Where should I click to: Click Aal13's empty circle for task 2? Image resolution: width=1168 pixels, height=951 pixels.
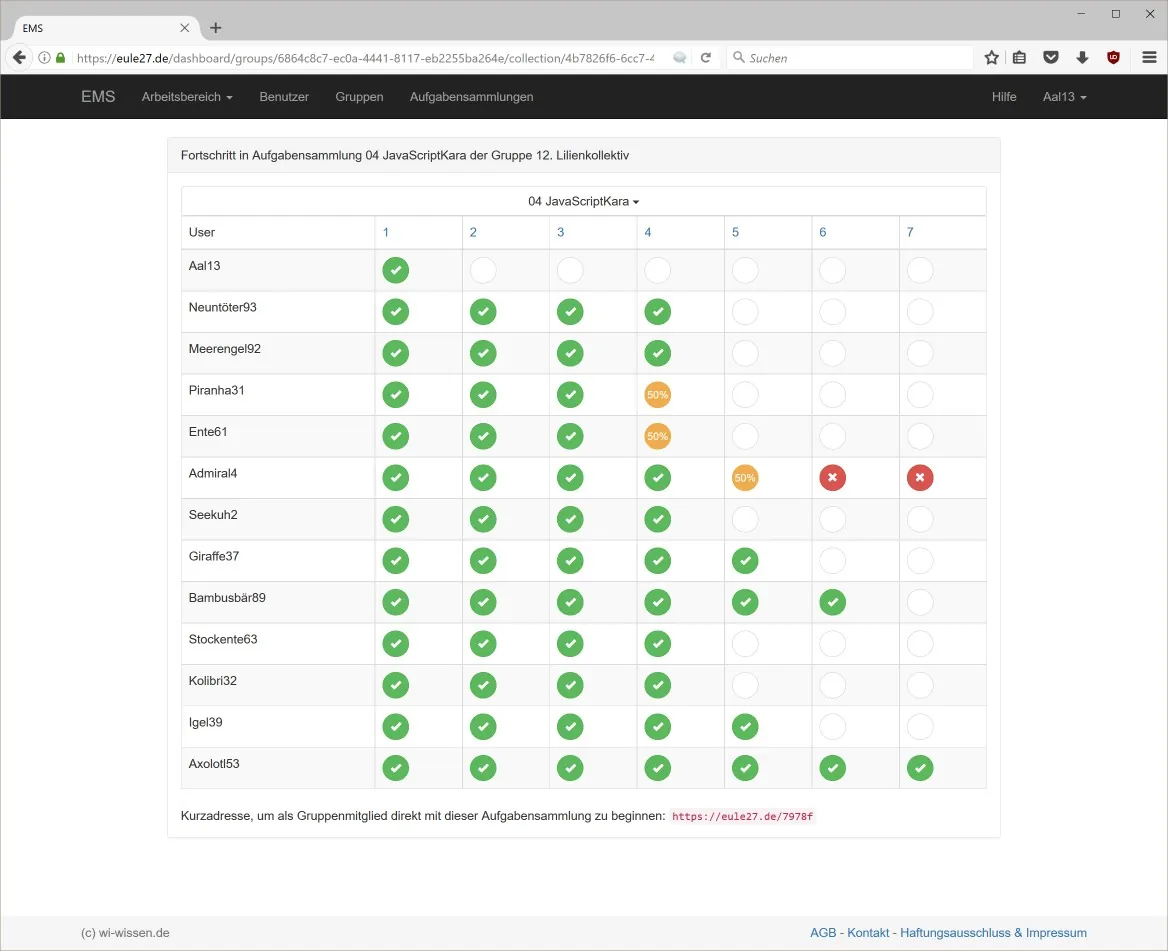pos(483,270)
